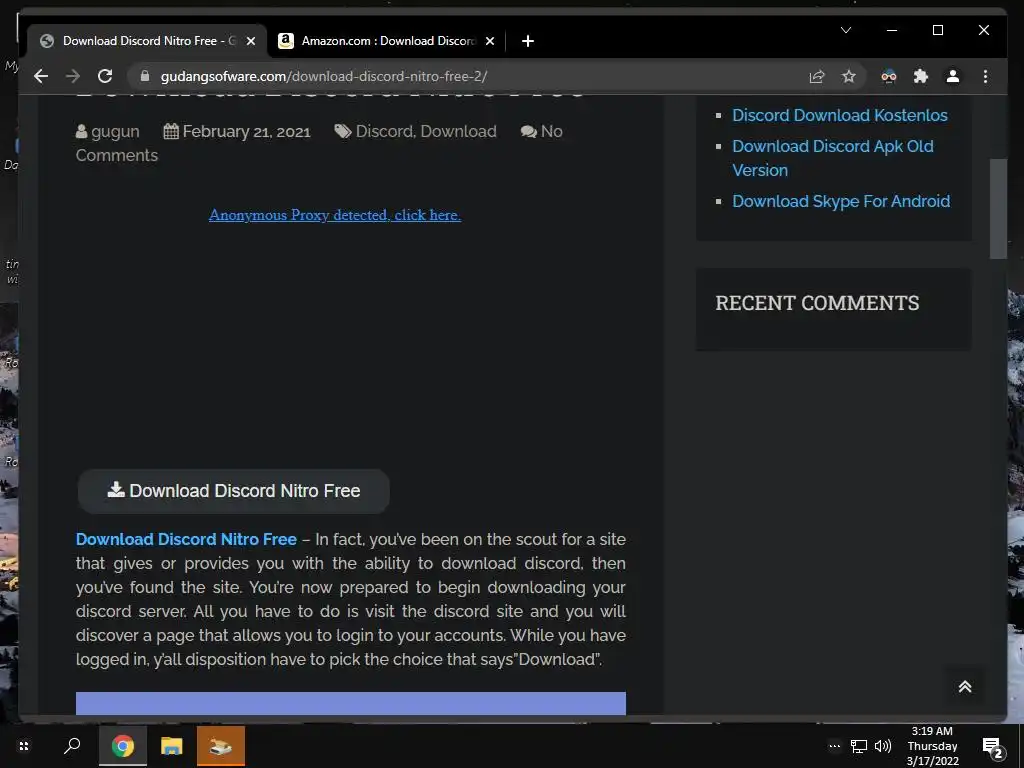Open the Extensions puzzle menu

click(x=921, y=76)
